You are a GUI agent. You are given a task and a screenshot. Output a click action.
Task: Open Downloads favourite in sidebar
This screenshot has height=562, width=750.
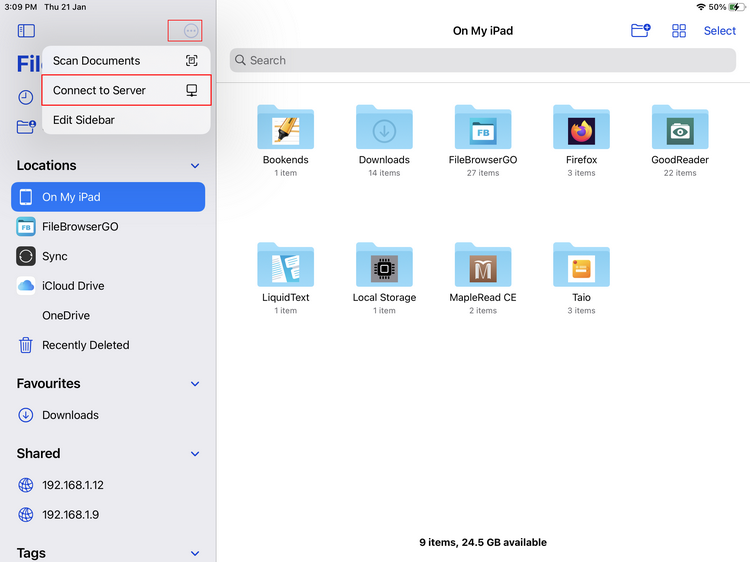[x=108, y=415]
